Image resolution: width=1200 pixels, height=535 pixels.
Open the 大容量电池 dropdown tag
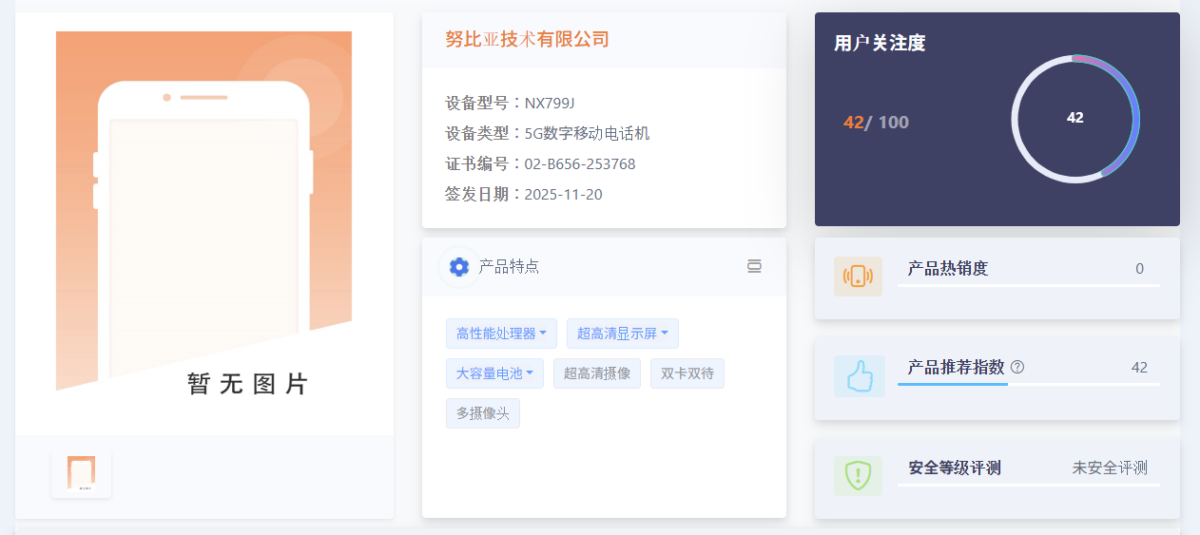(494, 374)
